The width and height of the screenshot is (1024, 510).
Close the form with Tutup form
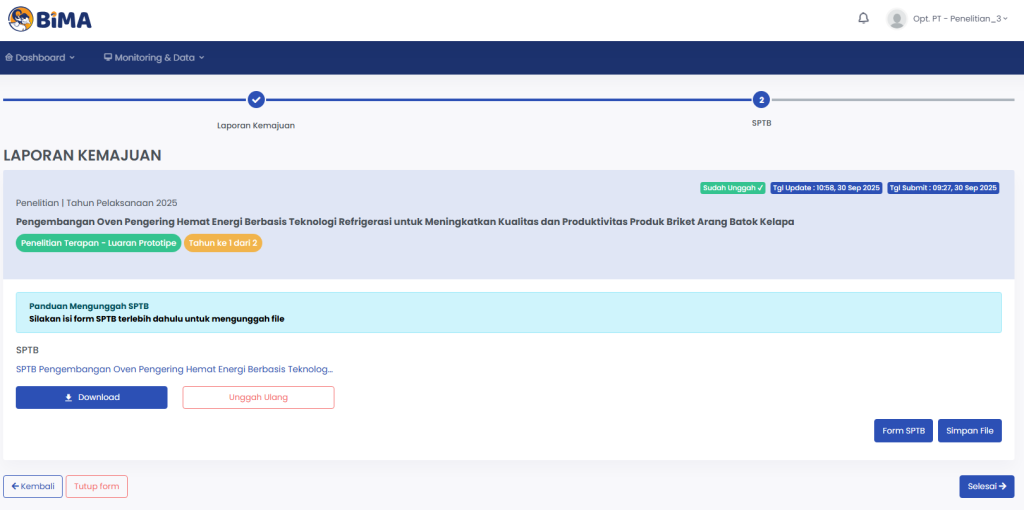pyautogui.click(x=97, y=487)
